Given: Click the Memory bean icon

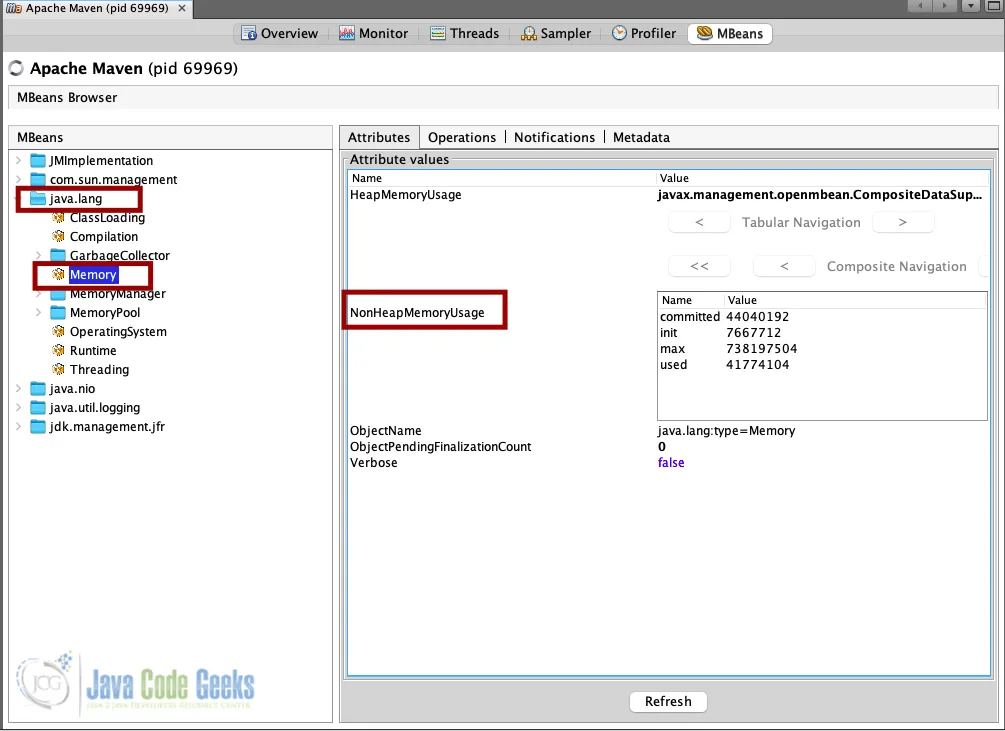Looking at the screenshot, I should click(x=58, y=275).
